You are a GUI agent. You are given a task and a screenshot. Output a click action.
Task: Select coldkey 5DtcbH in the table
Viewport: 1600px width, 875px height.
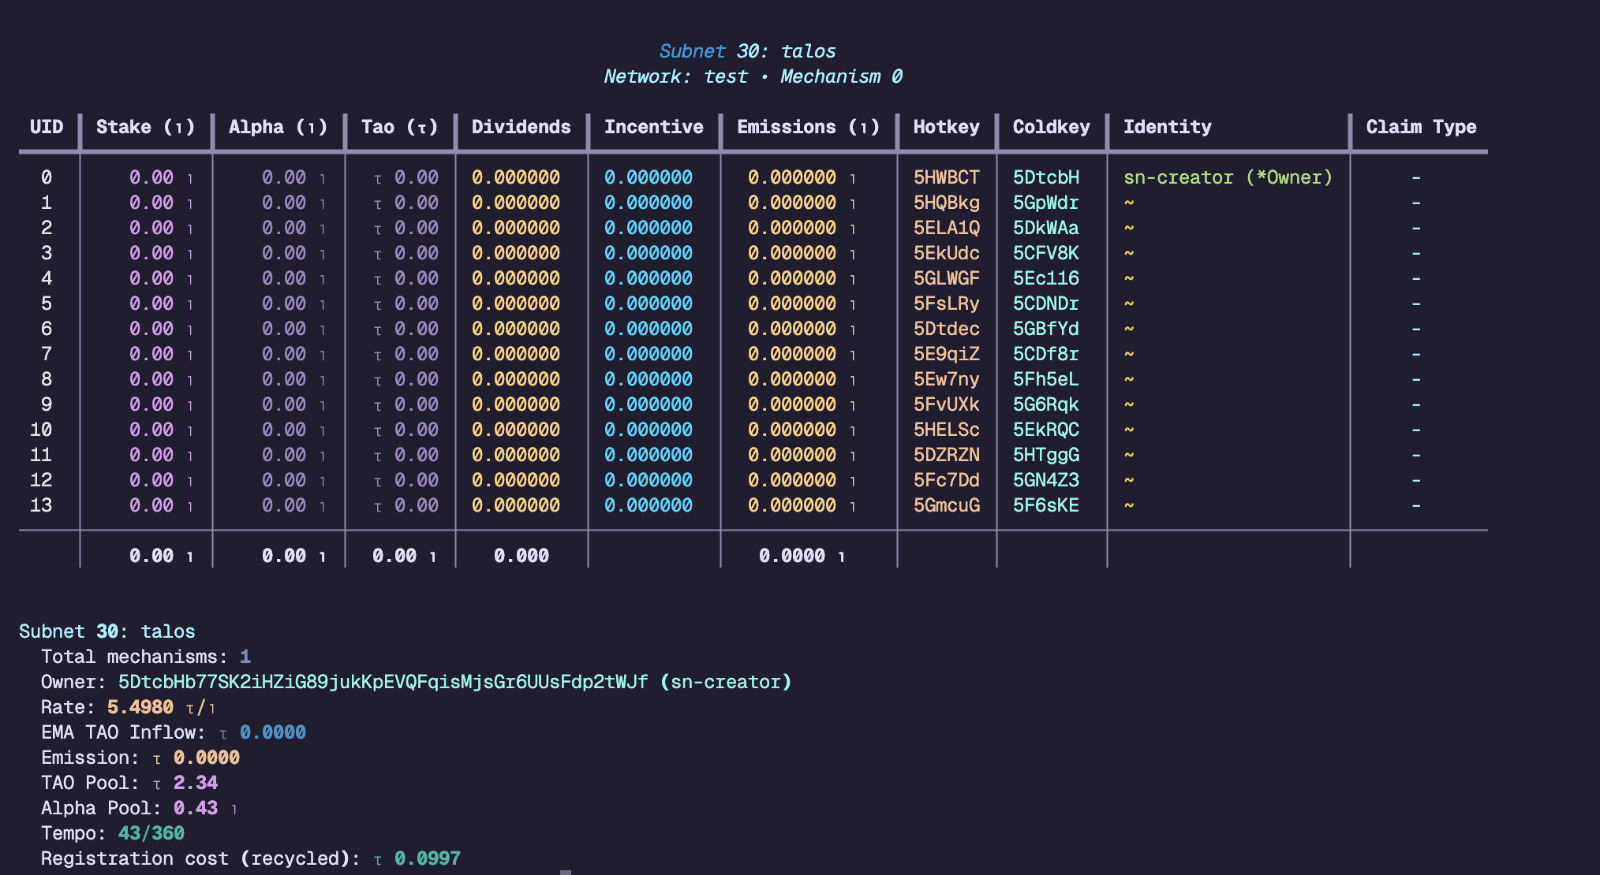[1046, 178]
